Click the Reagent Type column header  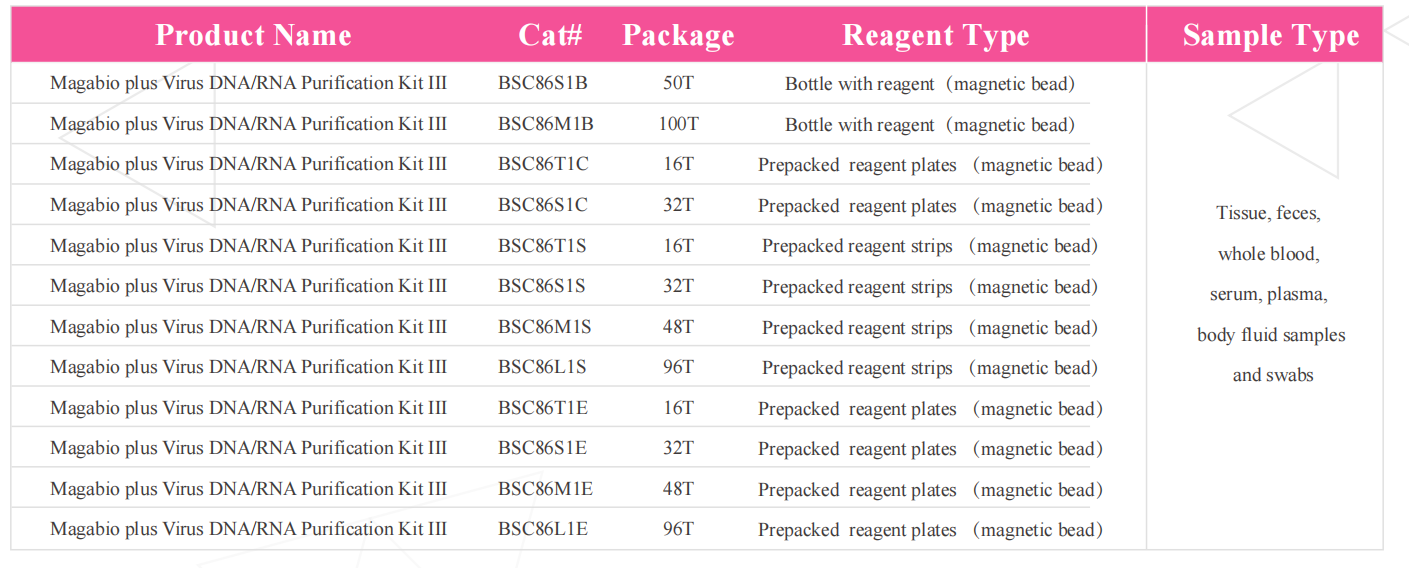click(x=935, y=35)
